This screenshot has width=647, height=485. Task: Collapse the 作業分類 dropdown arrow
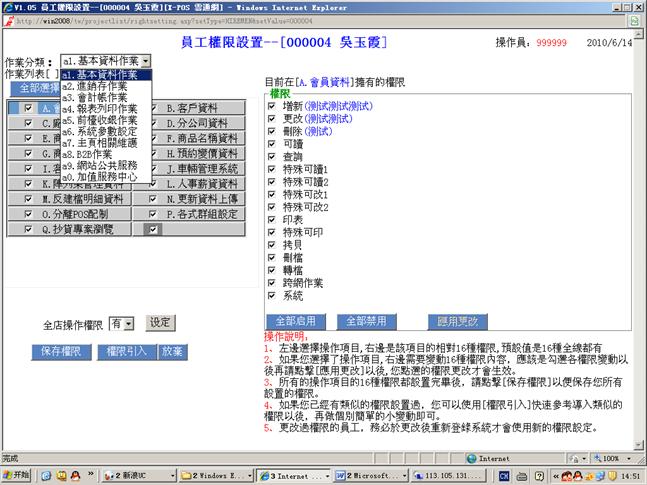pyautogui.click(x=146, y=61)
